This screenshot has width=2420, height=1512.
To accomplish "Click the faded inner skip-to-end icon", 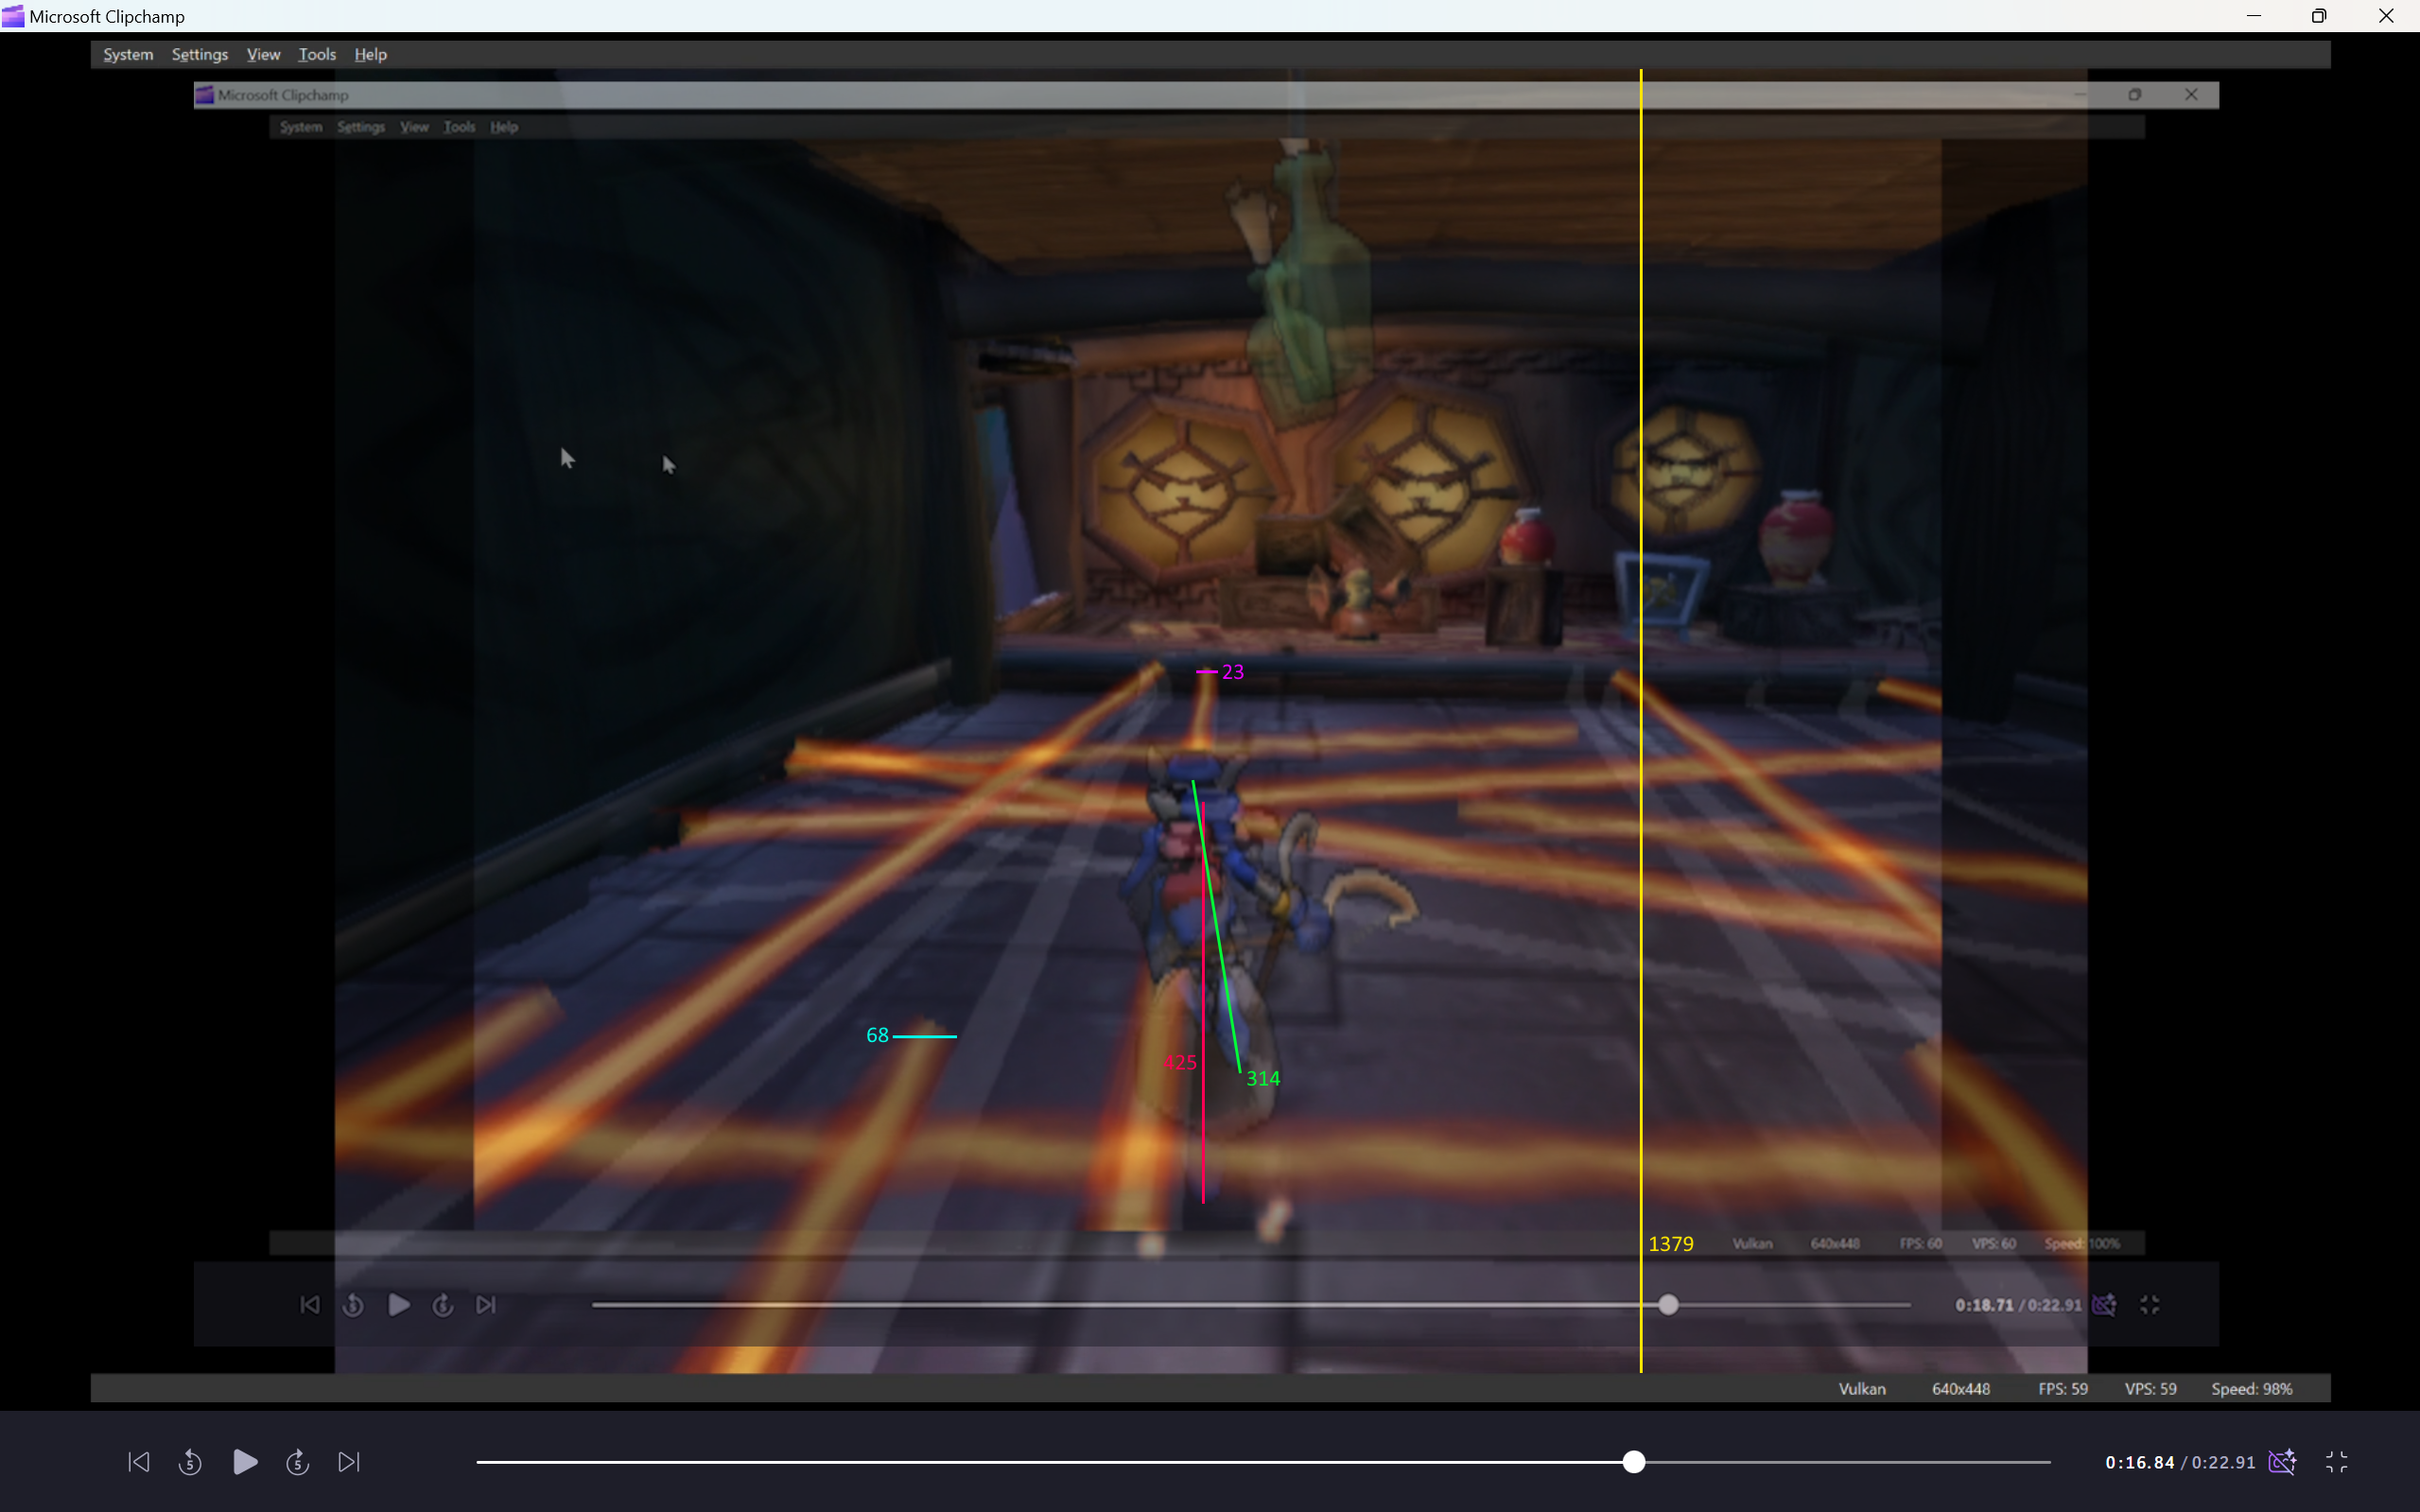I will 485,1305.
